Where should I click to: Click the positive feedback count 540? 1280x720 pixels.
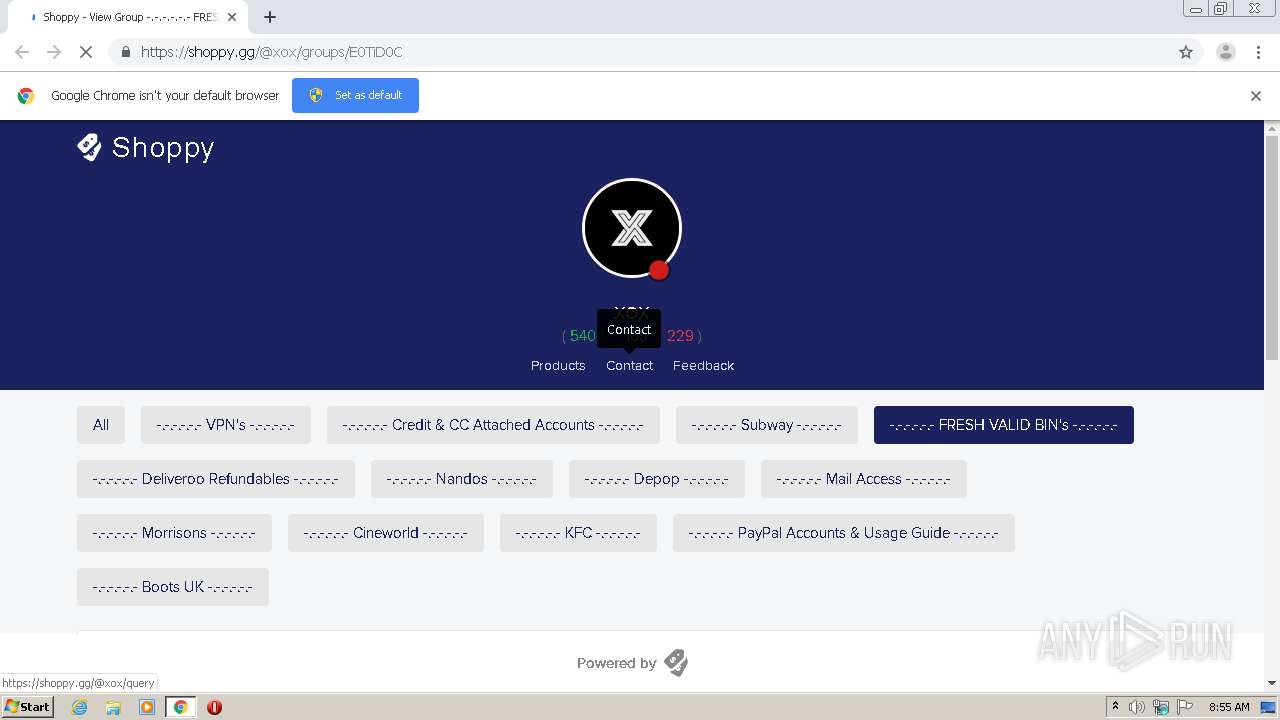pyautogui.click(x=582, y=336)
